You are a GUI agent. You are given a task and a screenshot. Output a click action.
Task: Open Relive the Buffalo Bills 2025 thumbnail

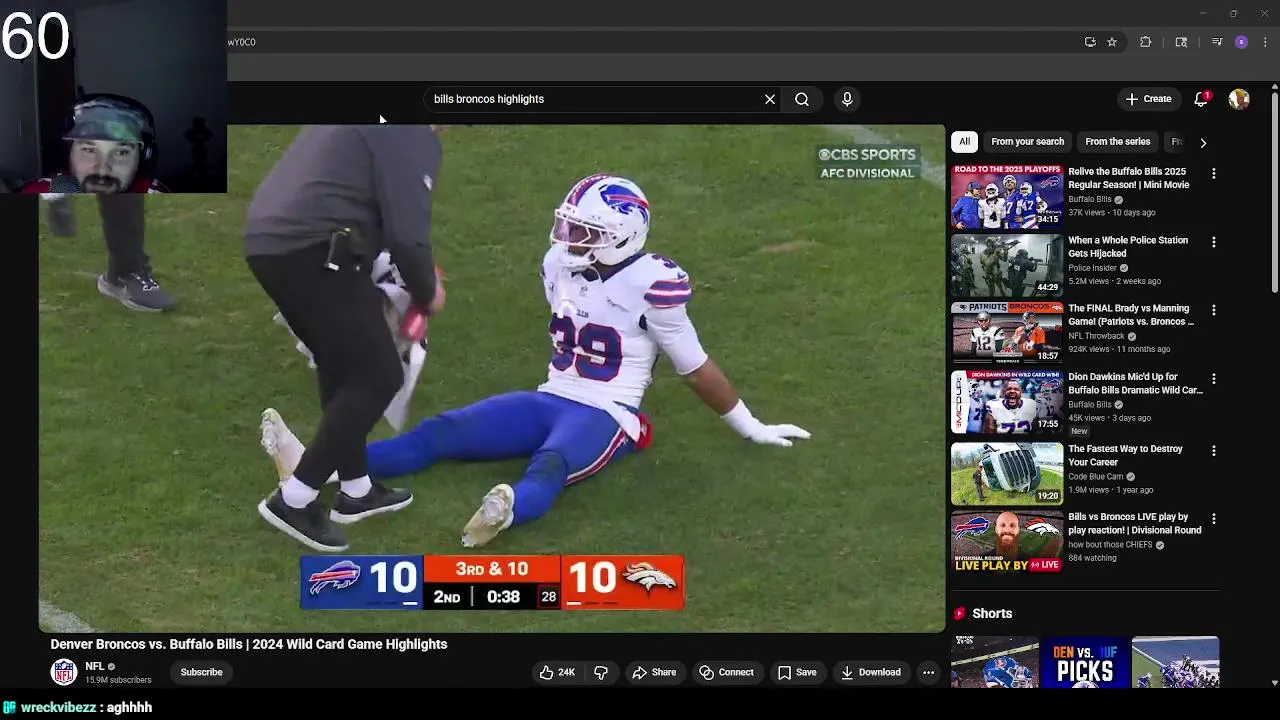coord(1007,197)
